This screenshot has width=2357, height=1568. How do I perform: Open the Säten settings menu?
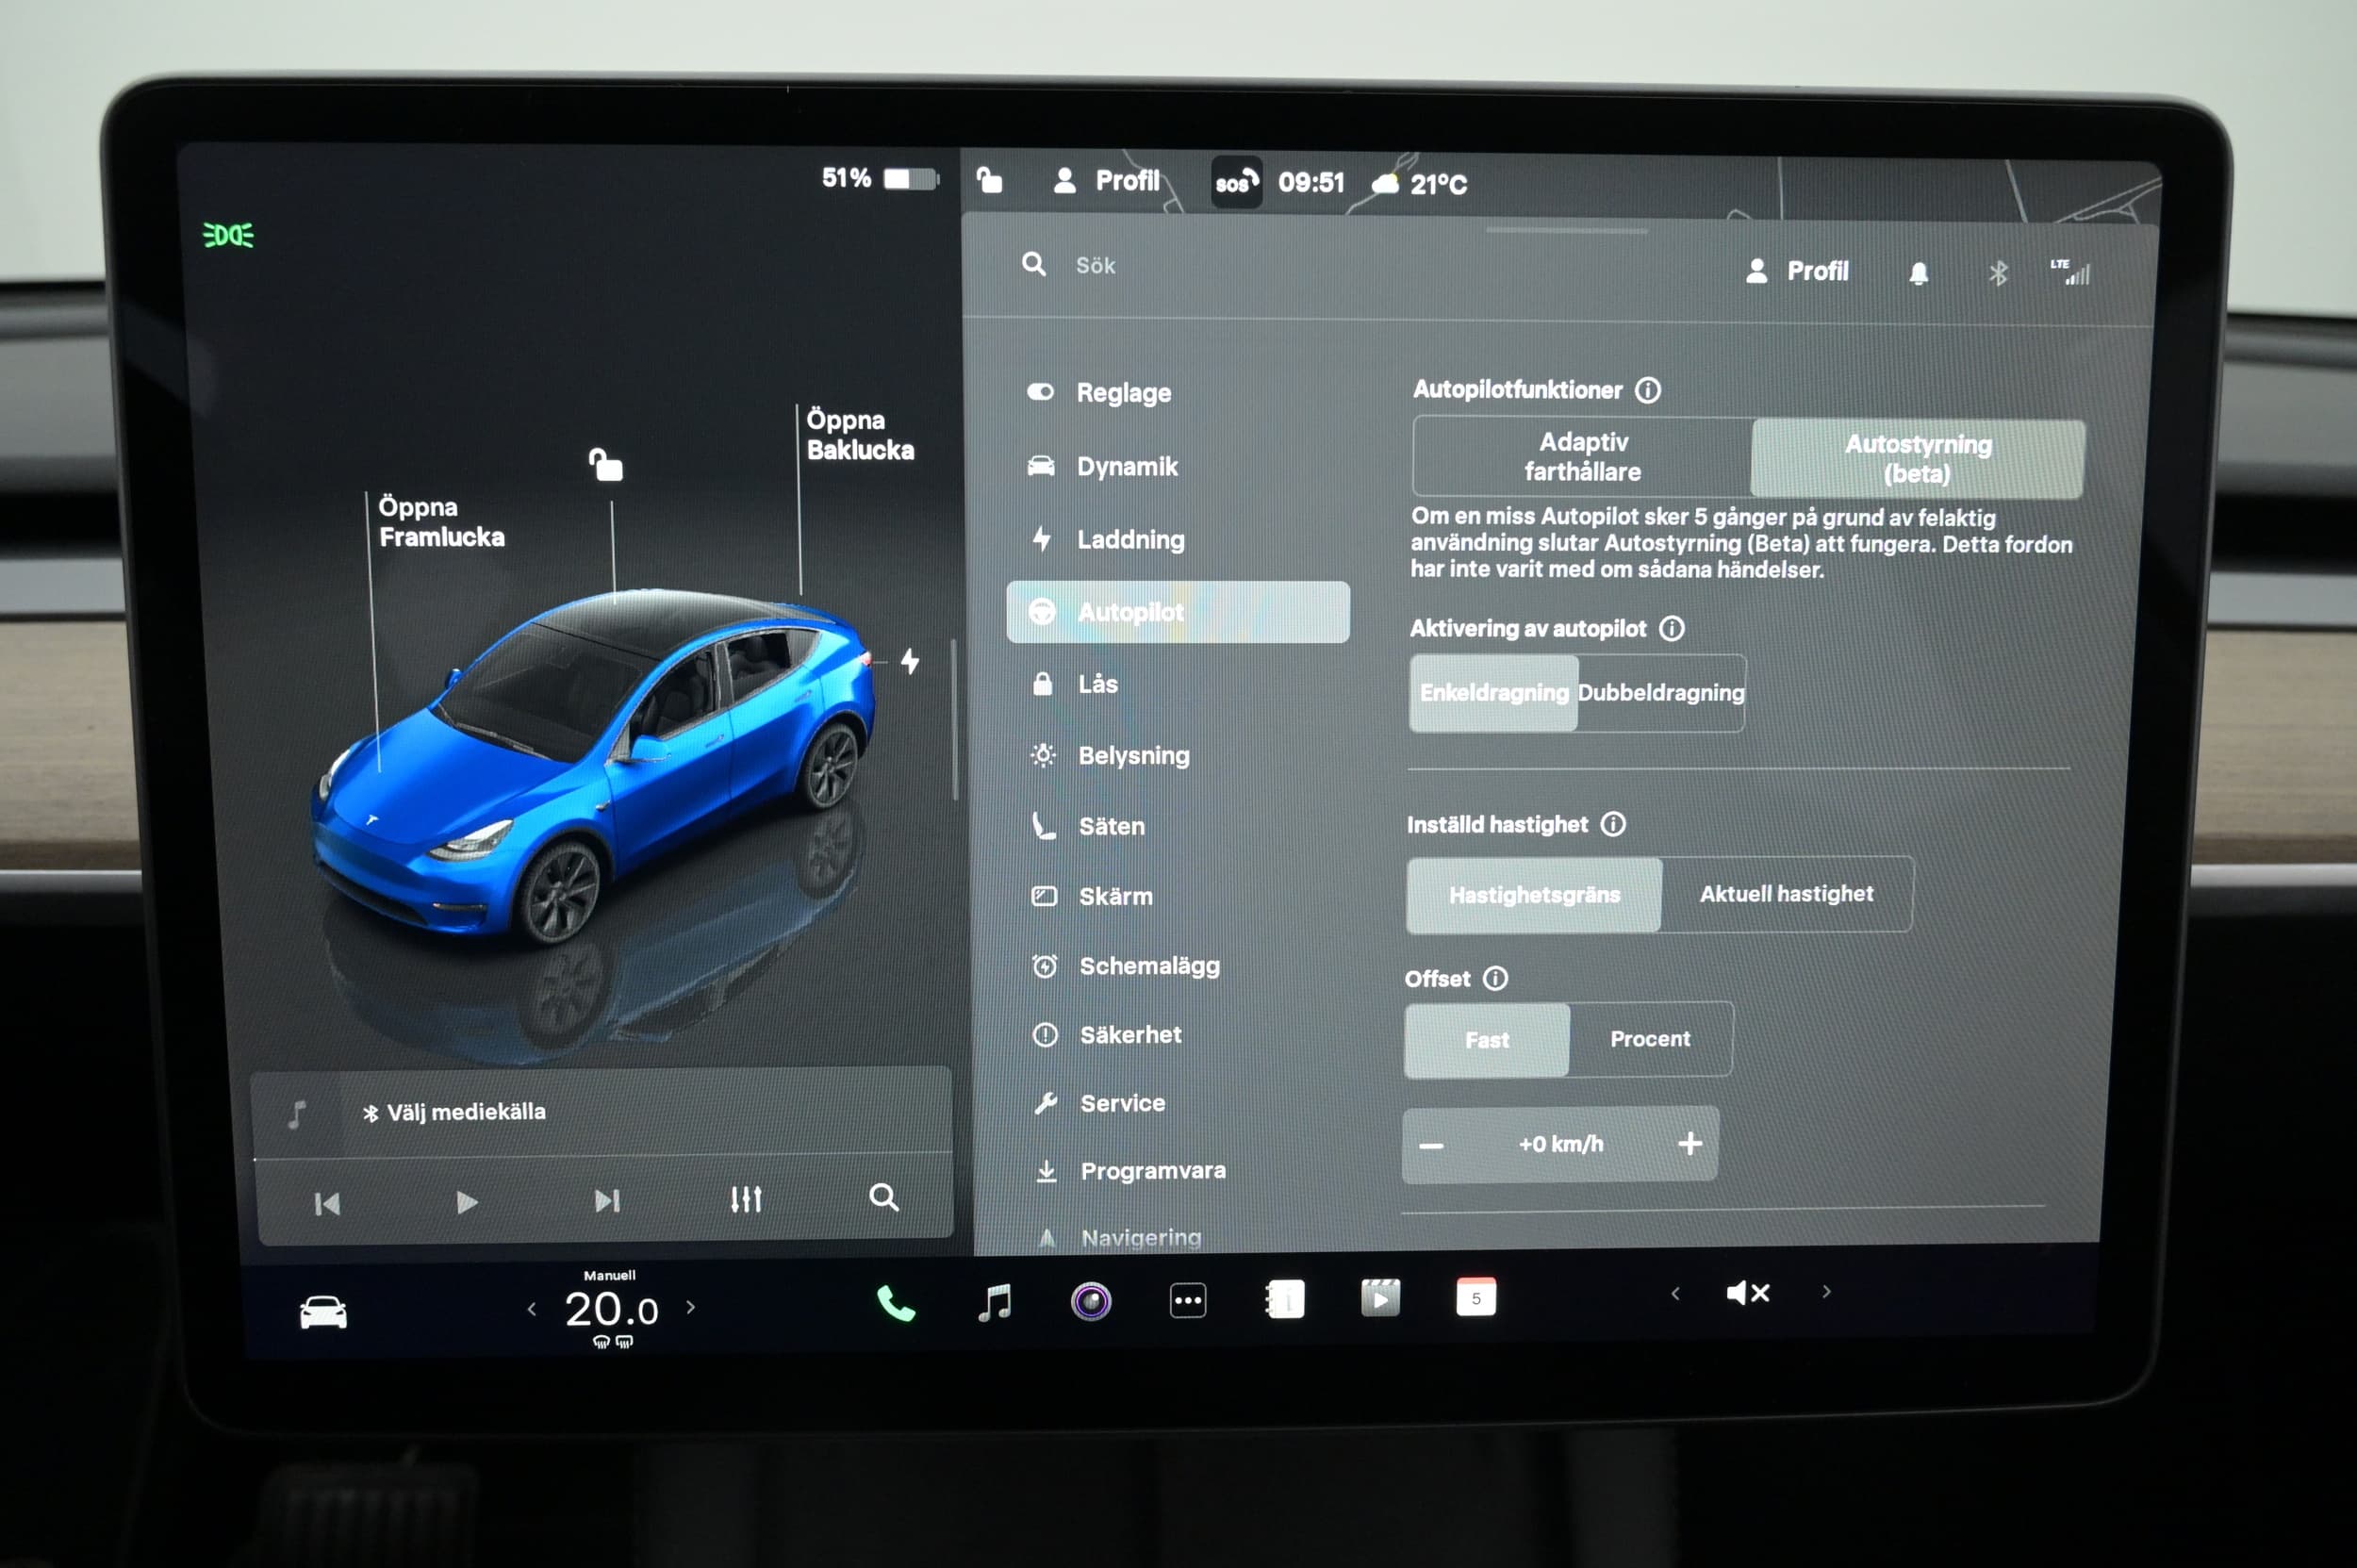click(1089, 826)
